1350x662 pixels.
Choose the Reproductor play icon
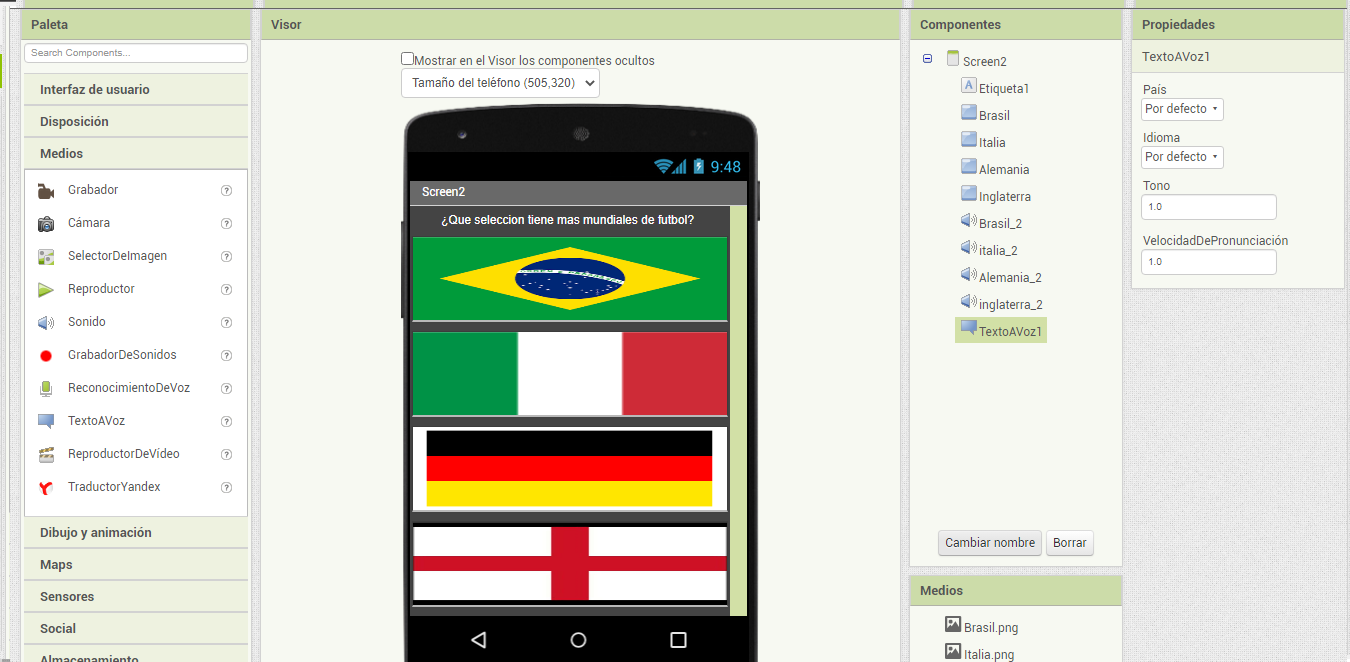pos(46,289)
